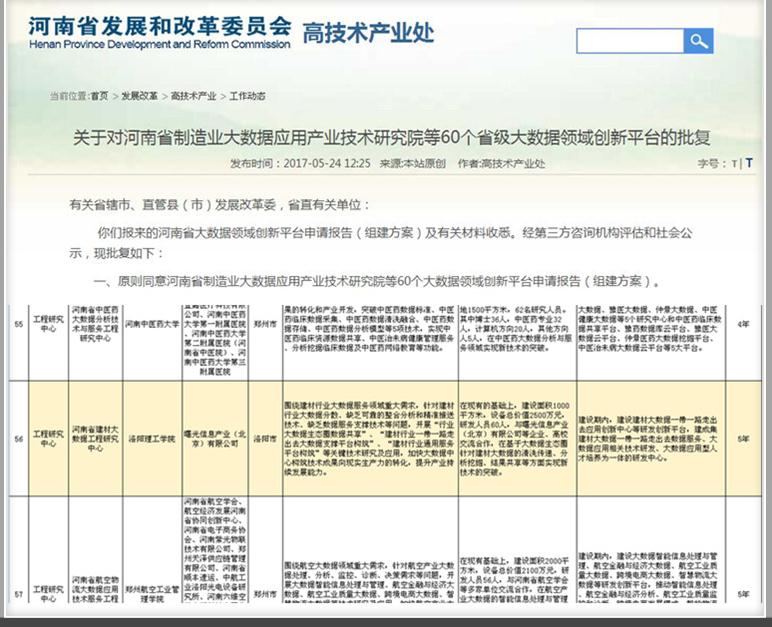
Task: Click the 洛阳市 cell in row 56
Action: coord(265,439)
